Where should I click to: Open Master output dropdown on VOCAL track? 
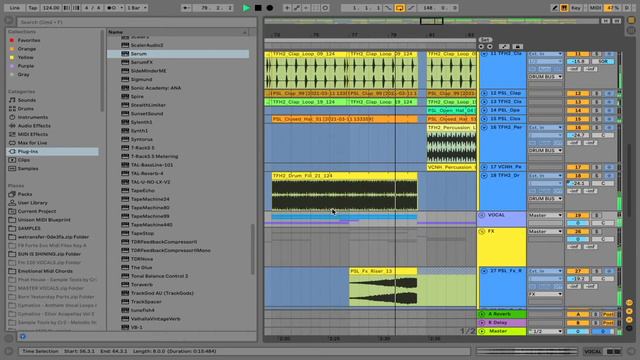545,215
